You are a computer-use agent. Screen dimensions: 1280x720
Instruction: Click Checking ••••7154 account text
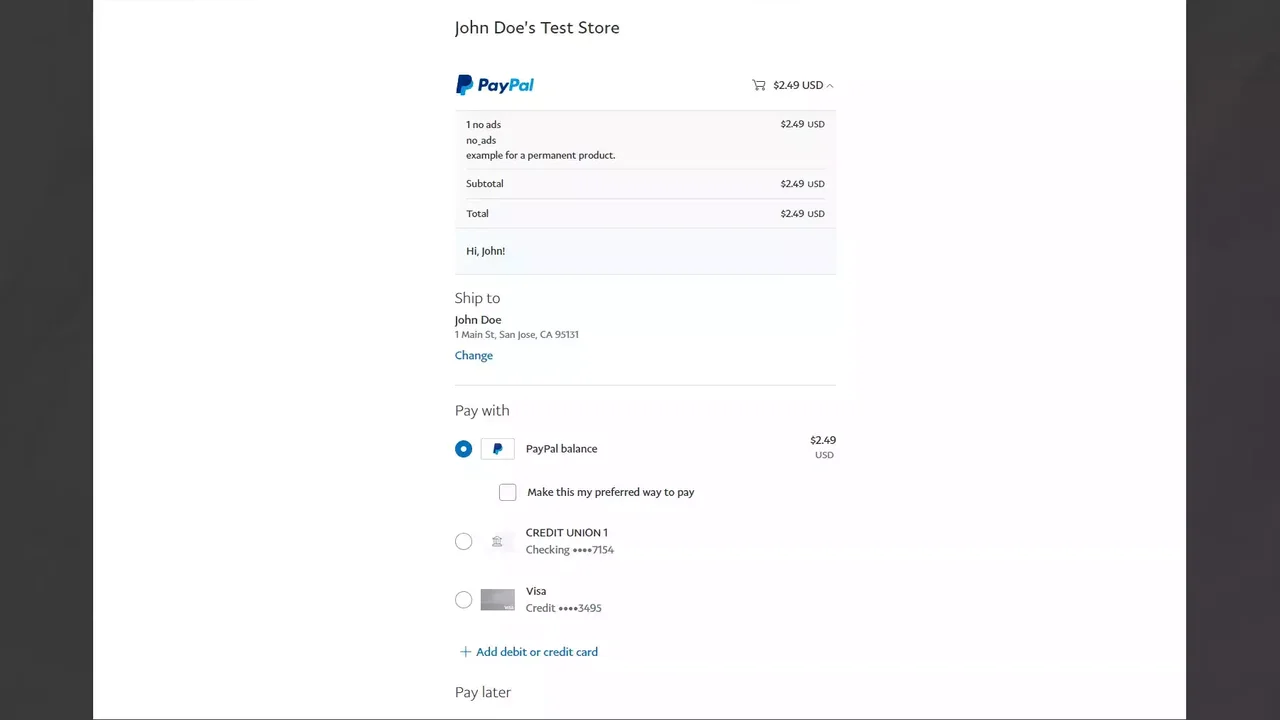570,550
